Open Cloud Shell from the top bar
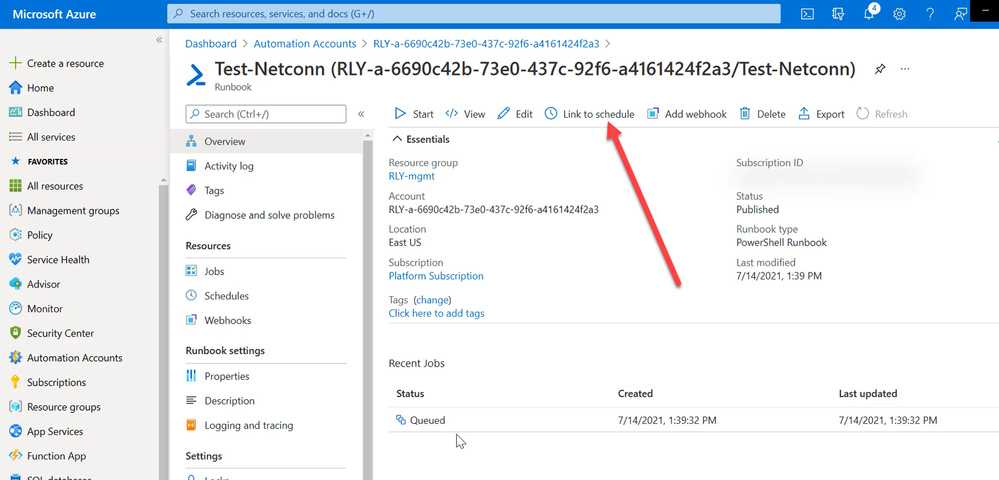Image resolution: width=999 pixels, height=480 pixels. (x=807, y=14)
